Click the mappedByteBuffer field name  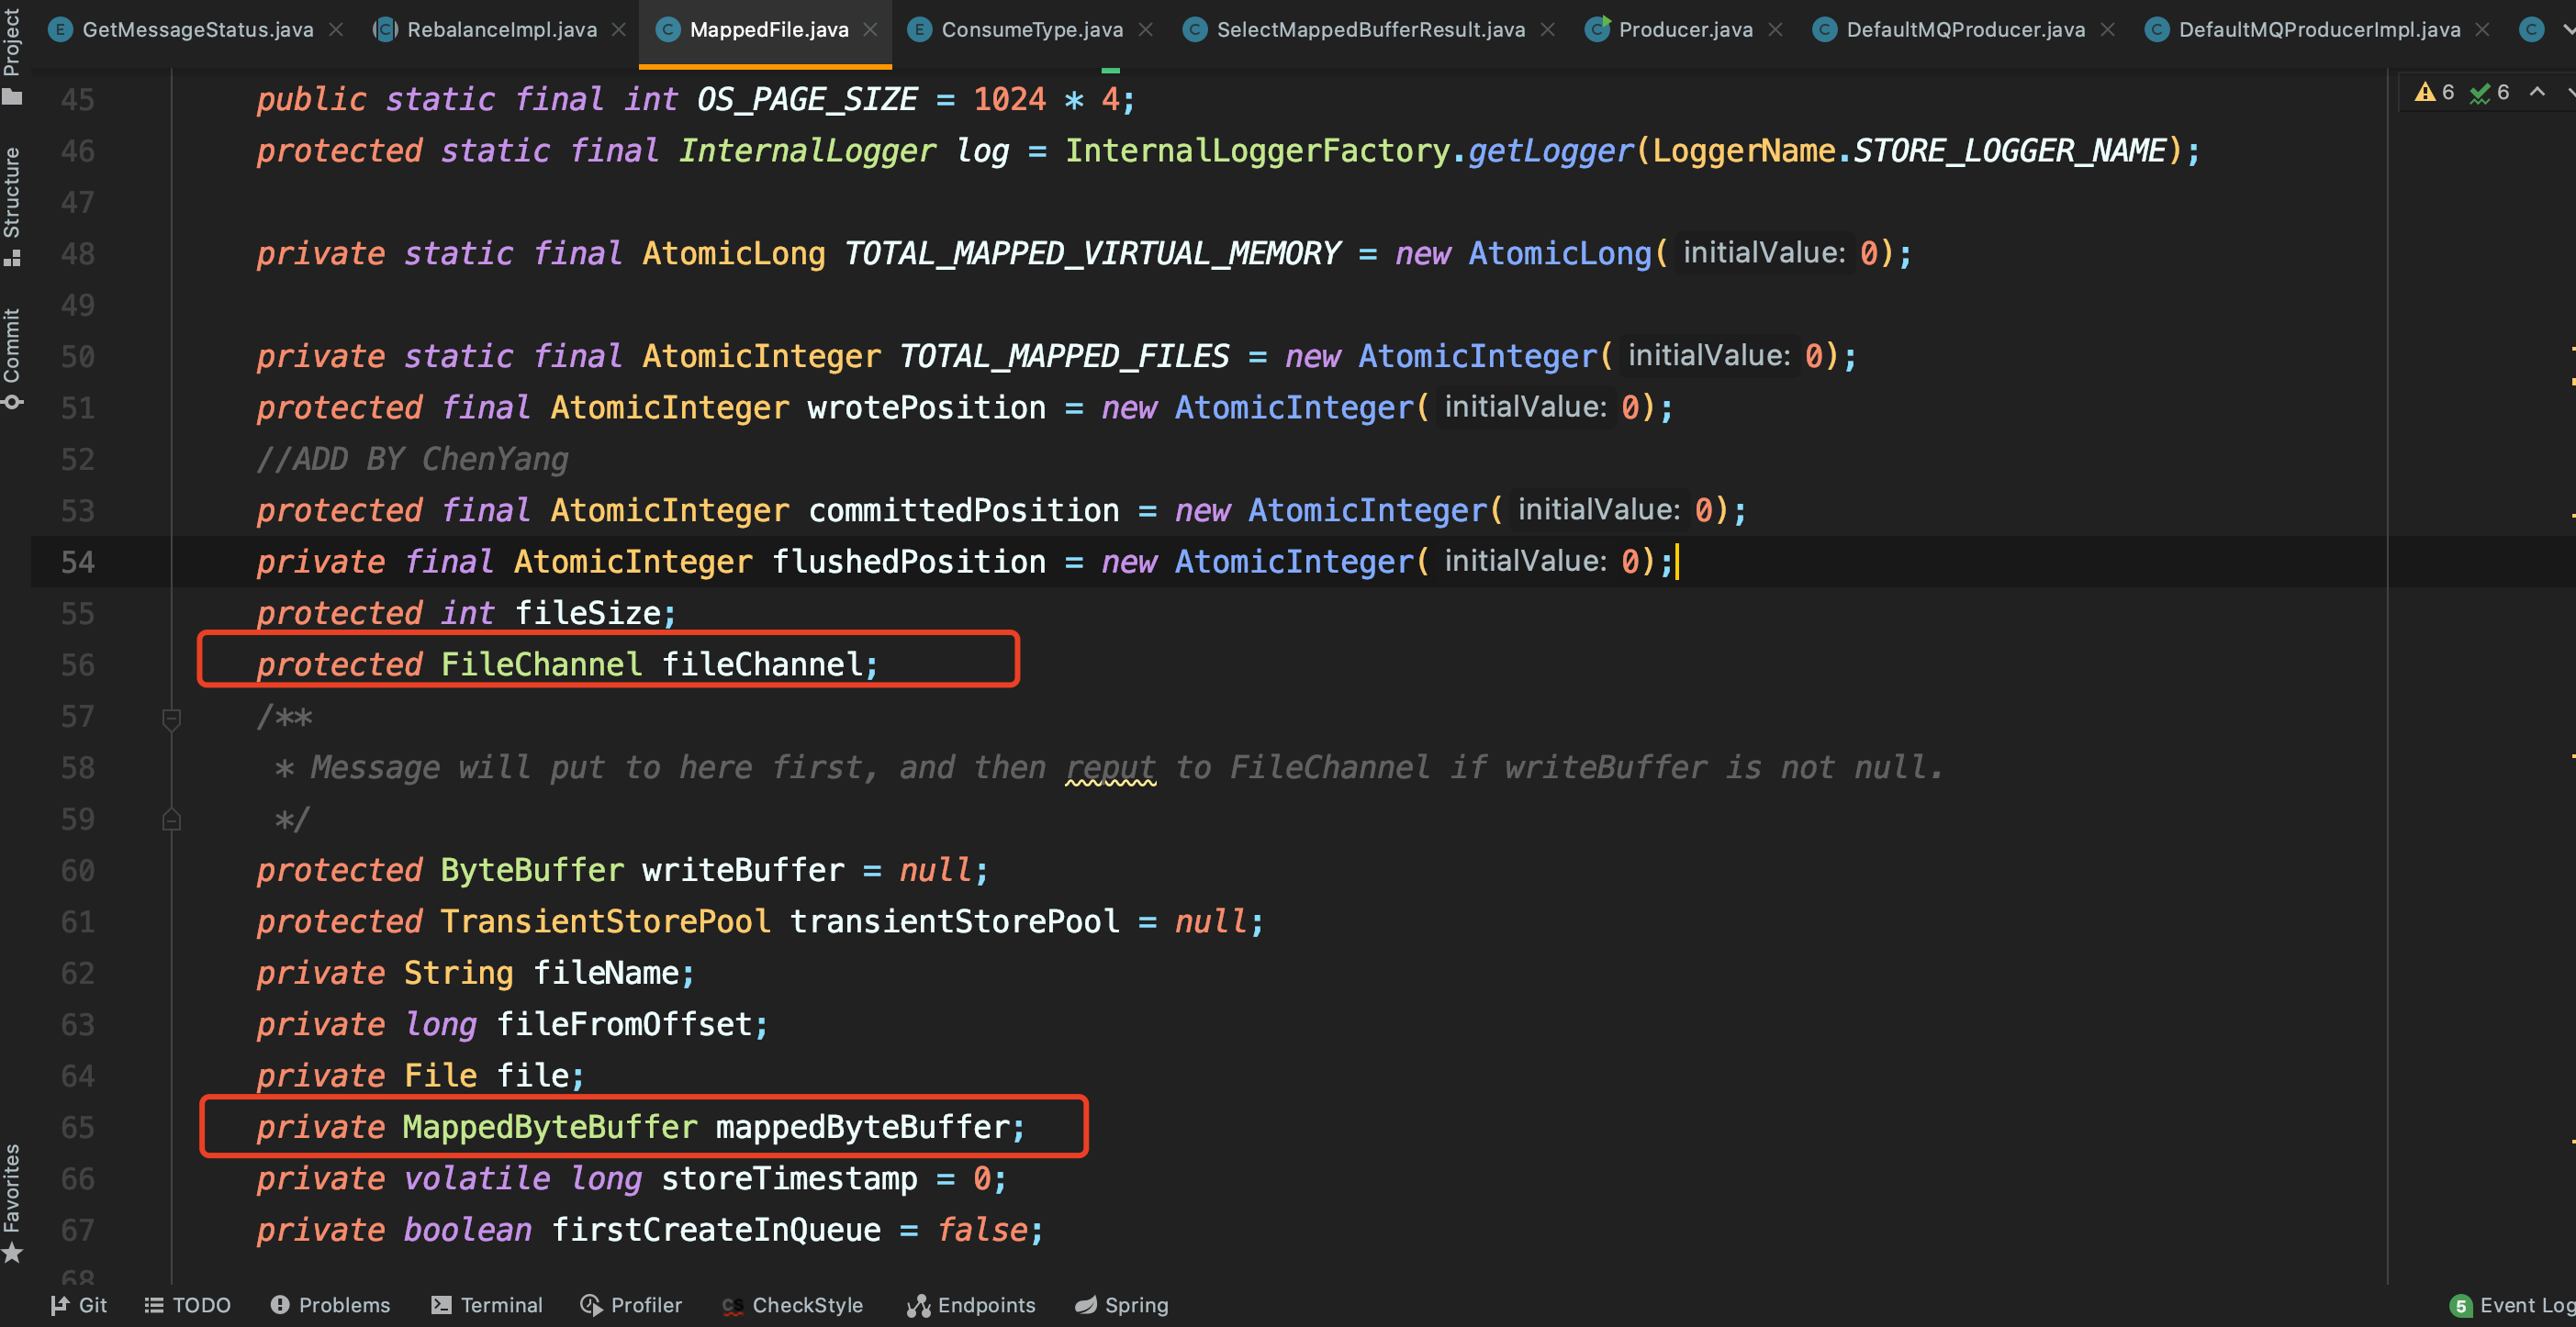tap(862, 1127)
